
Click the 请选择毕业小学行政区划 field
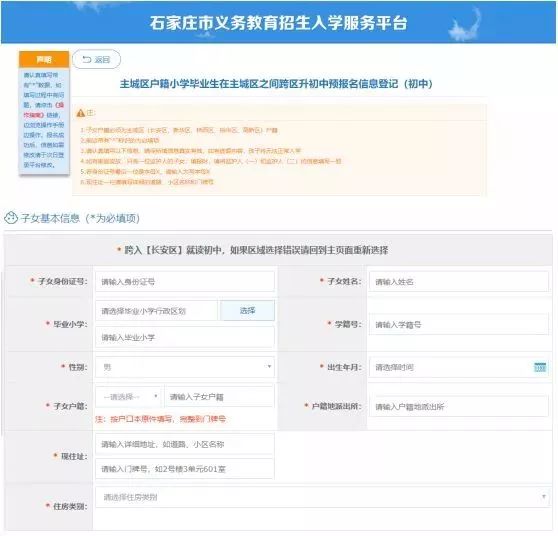point(156,311)
